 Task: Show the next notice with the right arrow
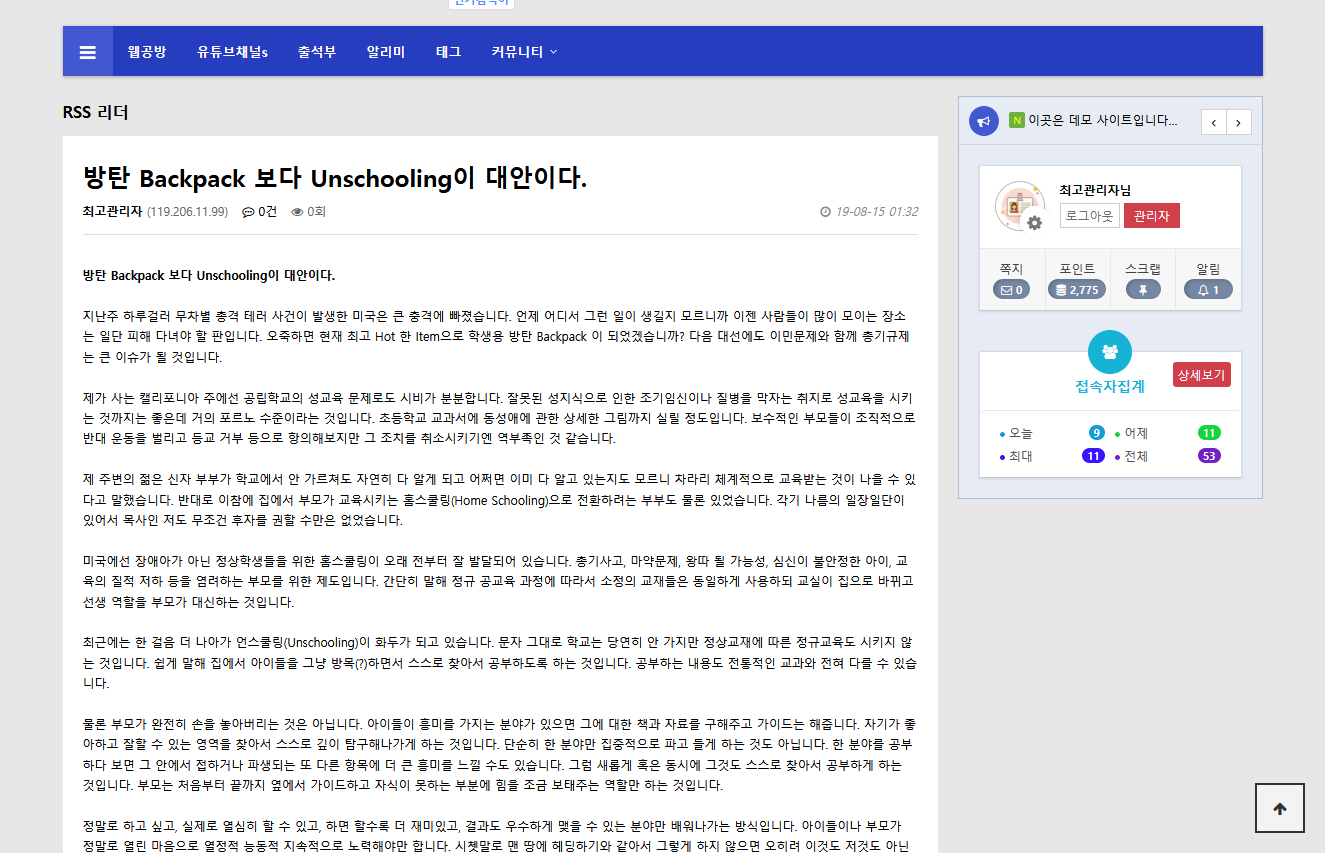1239,121
